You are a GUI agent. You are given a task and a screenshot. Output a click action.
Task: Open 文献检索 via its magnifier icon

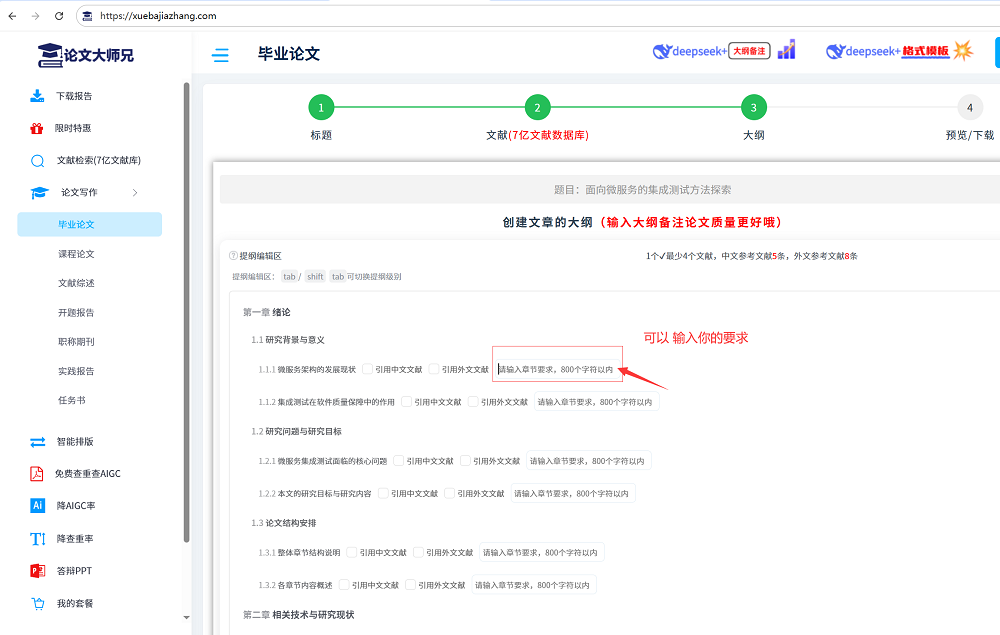tap(37, 160)
